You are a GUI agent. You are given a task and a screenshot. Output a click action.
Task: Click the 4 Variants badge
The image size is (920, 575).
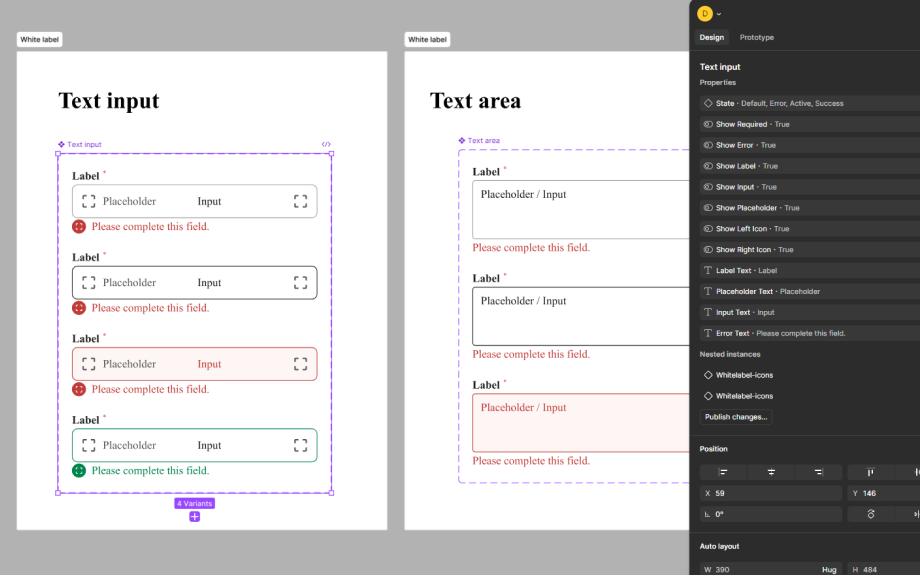pos(195,503)
